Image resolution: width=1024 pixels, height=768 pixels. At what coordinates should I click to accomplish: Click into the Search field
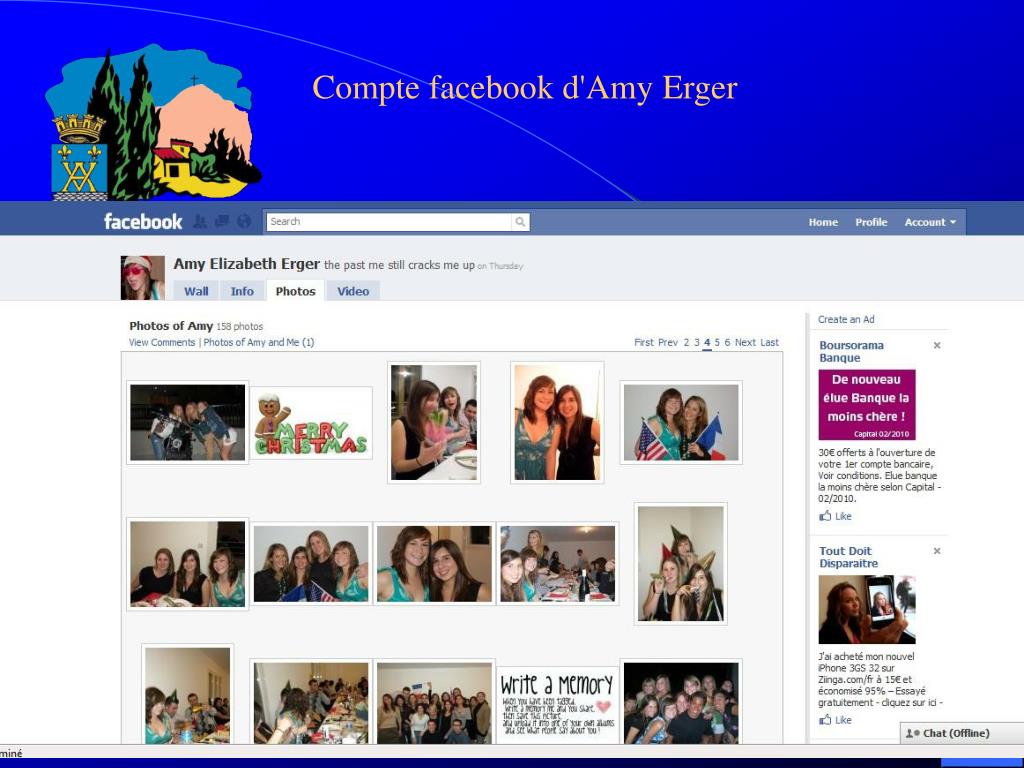point(389,222)
